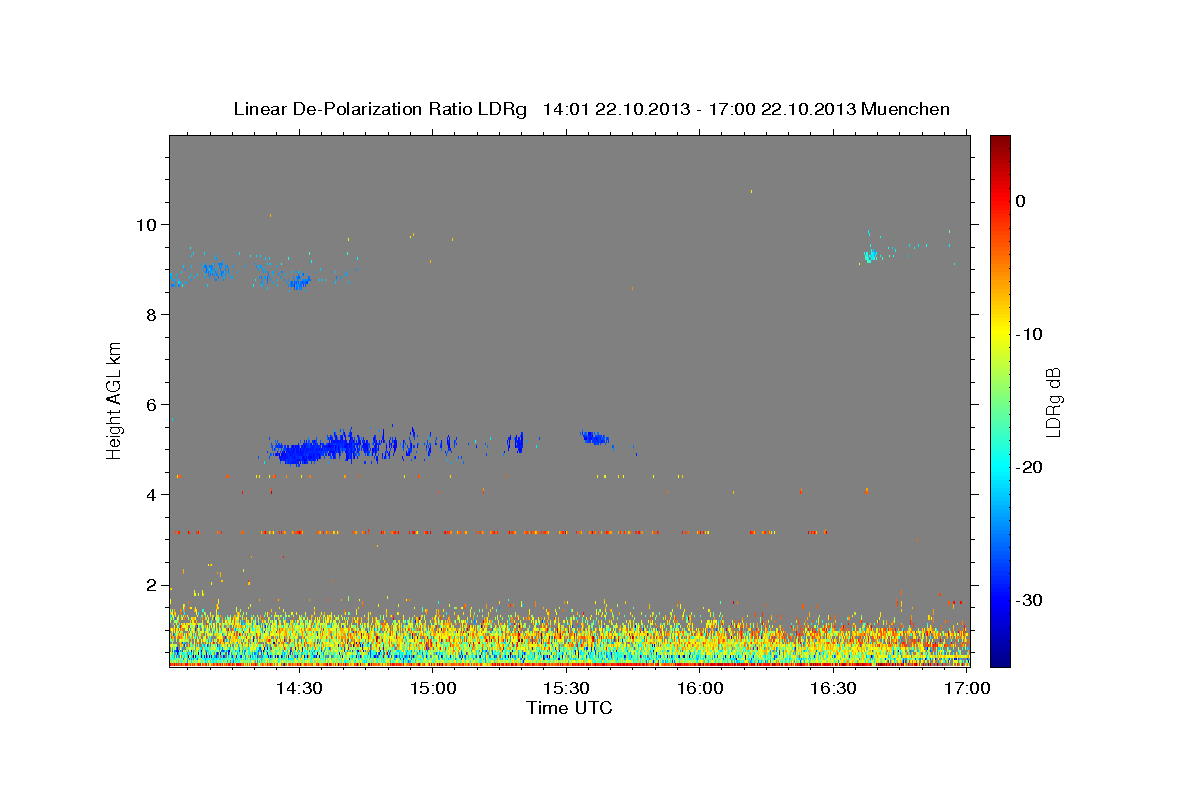Click the colorbar value -30

point(1030,600)
